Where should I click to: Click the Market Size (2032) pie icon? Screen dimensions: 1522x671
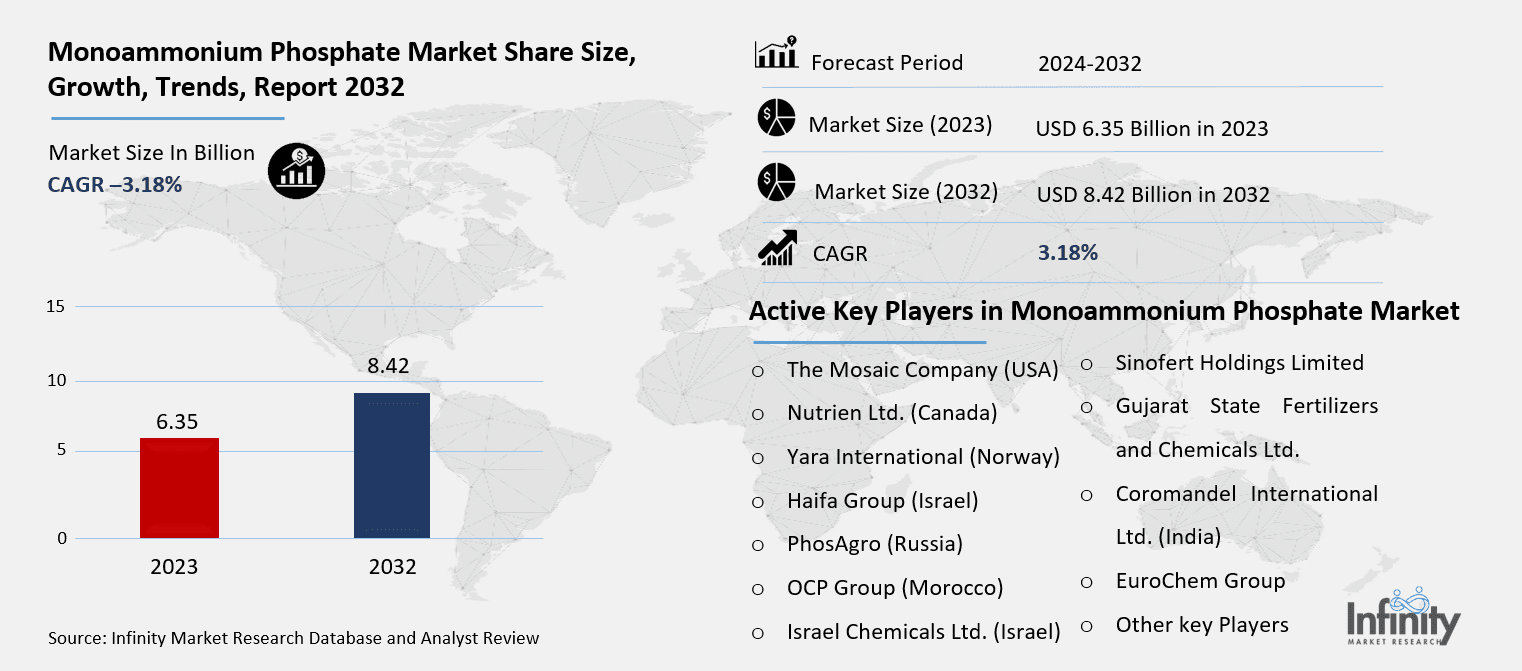(776, 183)
